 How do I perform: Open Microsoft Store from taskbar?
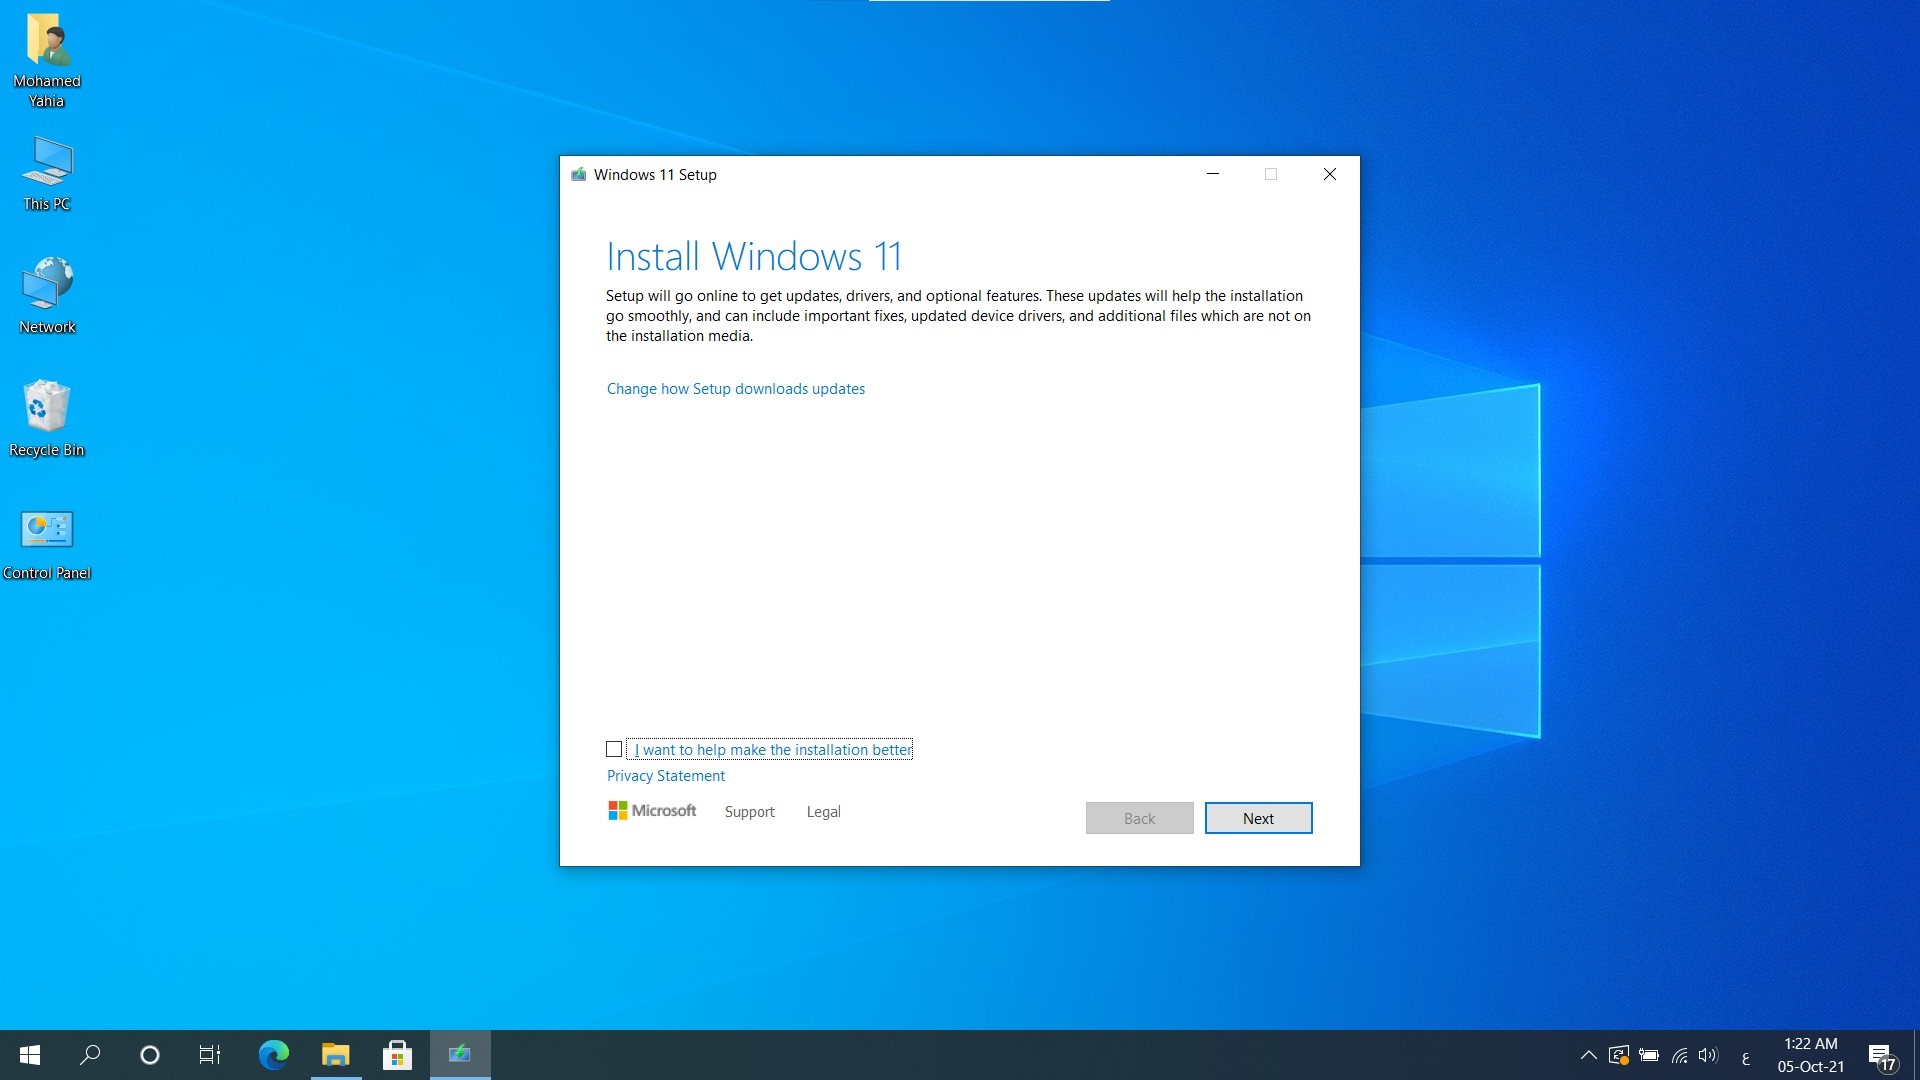tap(397, 1054)
